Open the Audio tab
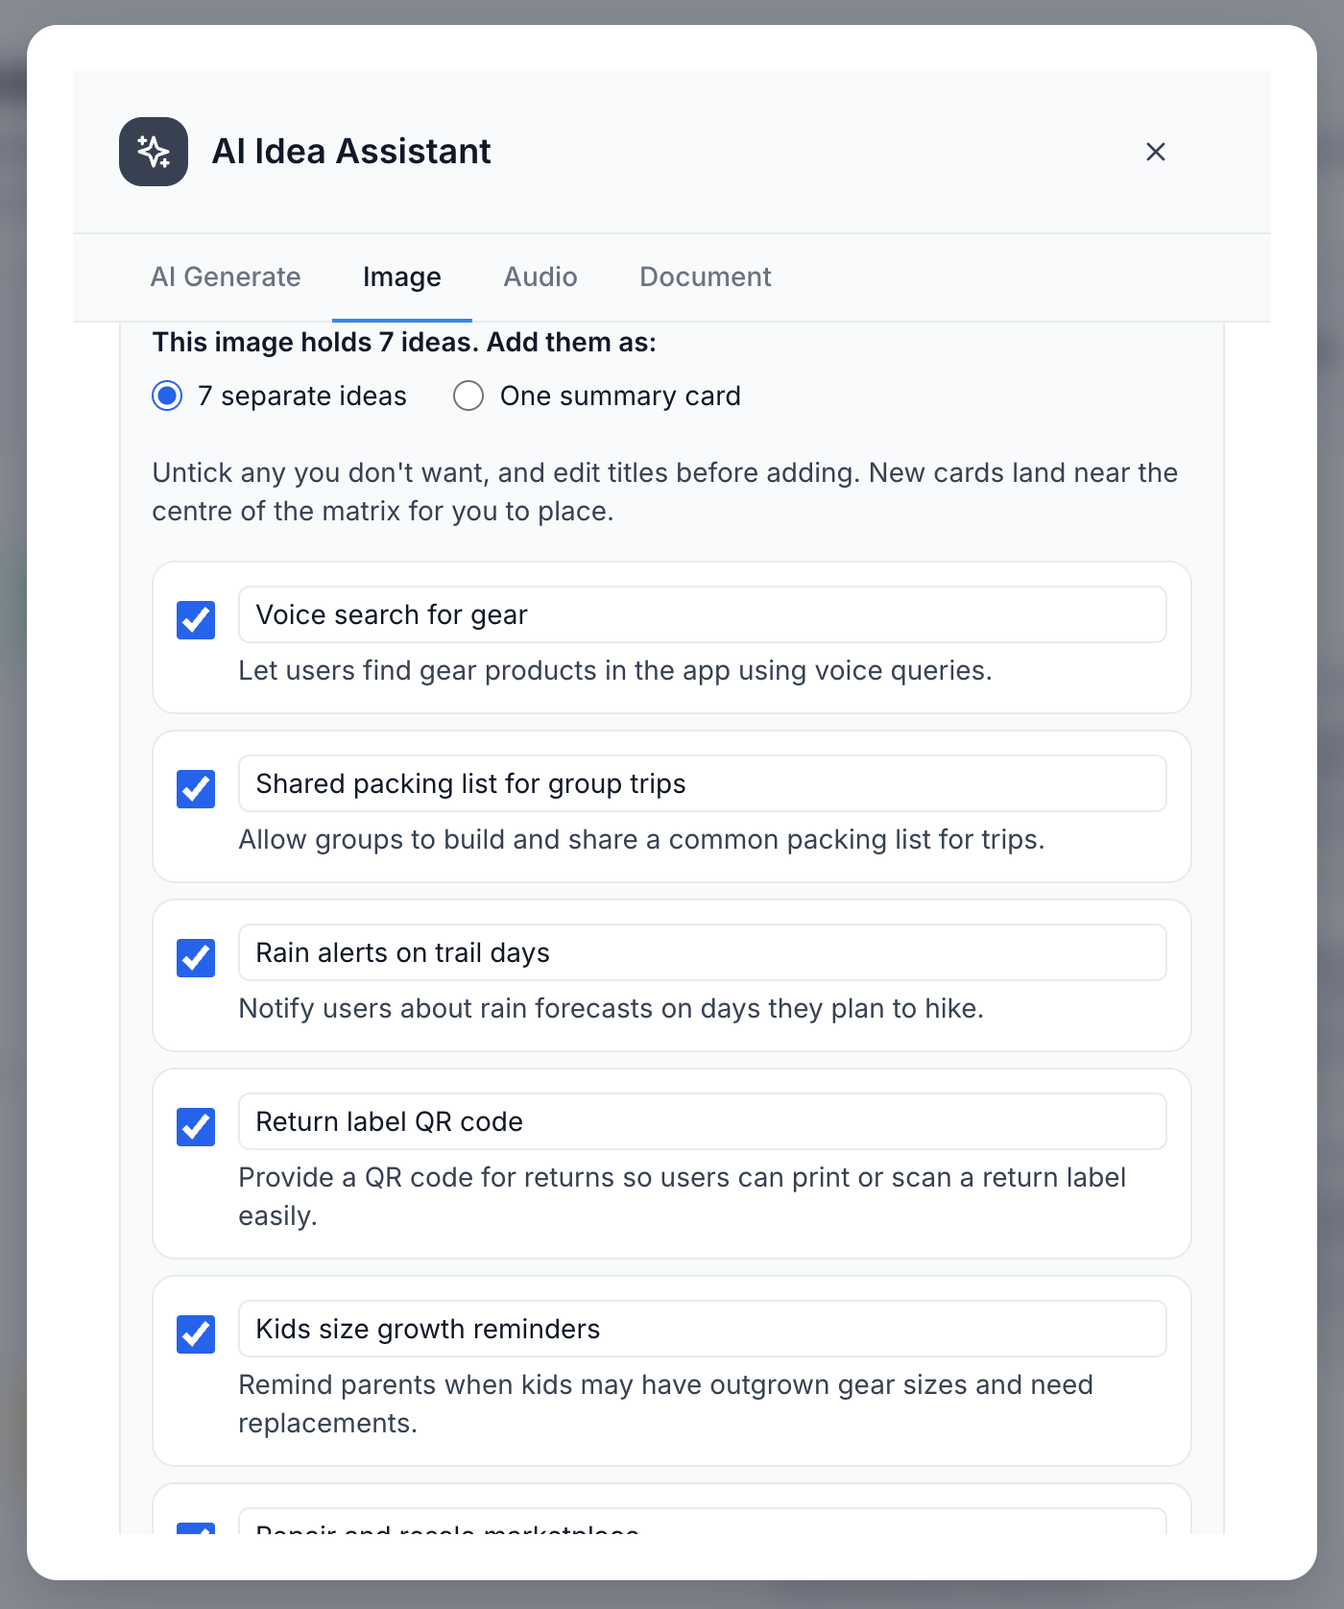This screenshot has height=1609, width=1344. (x=540, y=277)
